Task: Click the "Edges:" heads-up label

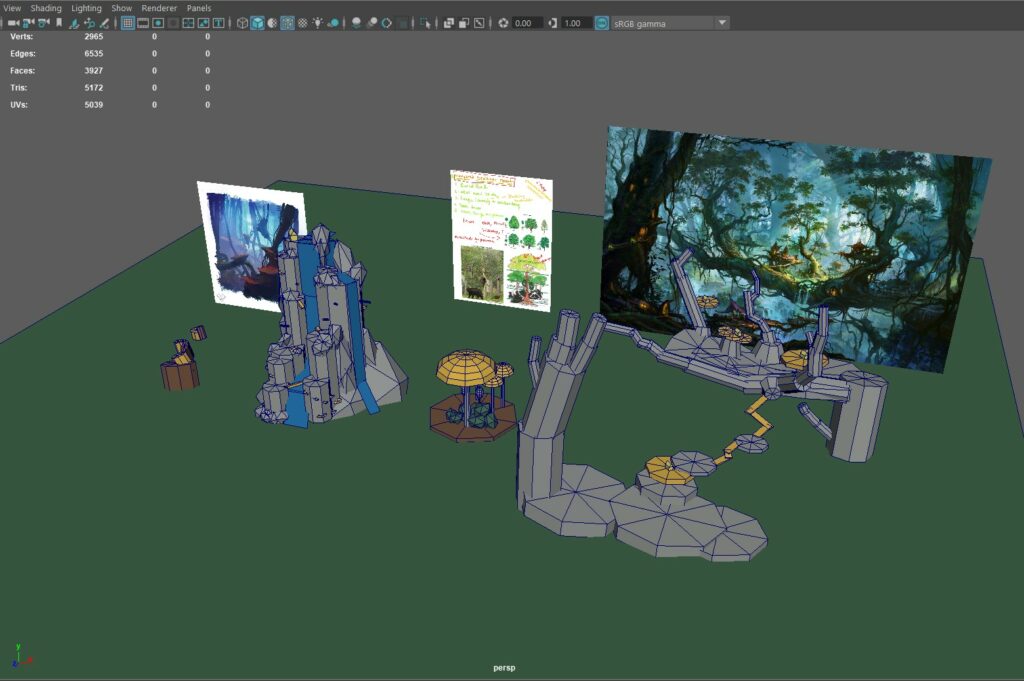Action: click(23, 54)
